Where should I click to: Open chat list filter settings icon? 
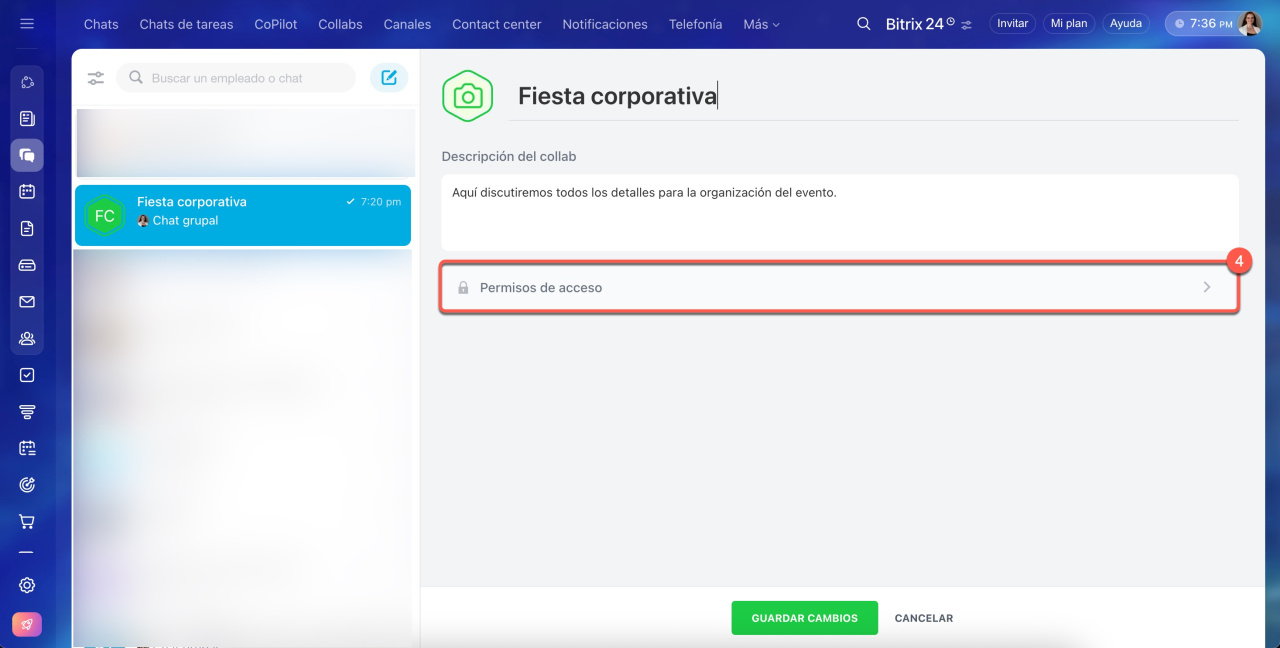click(x=96, y=78)
